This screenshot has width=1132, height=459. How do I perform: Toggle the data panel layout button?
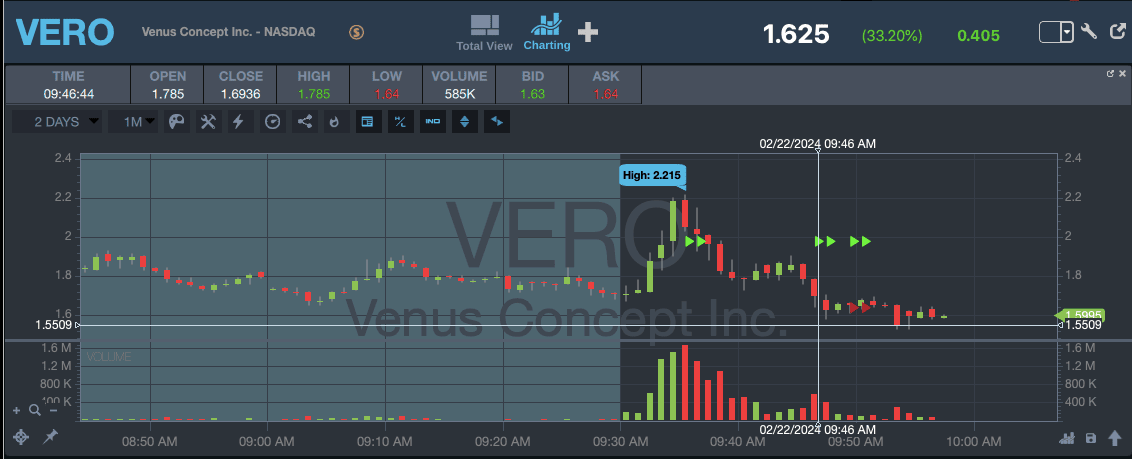(x=367, y=122)
